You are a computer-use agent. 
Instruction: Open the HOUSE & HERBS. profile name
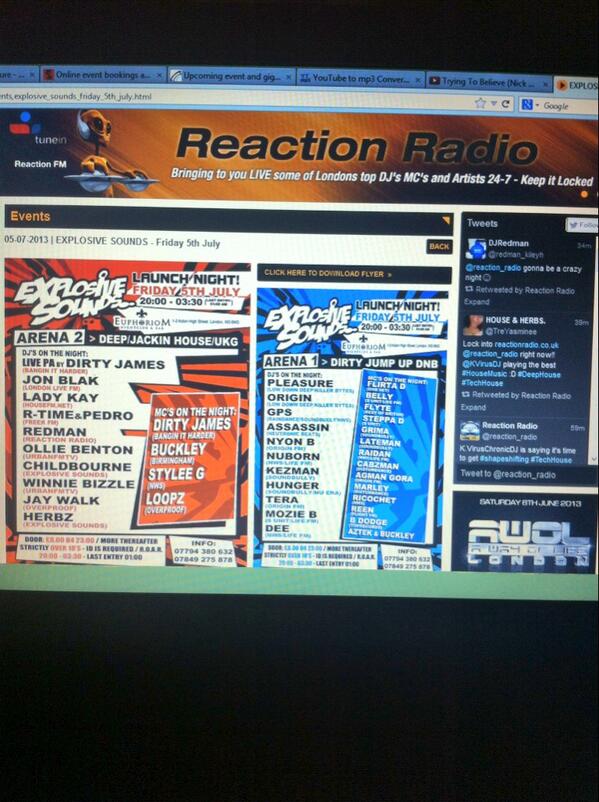click(x=515, y=320)
